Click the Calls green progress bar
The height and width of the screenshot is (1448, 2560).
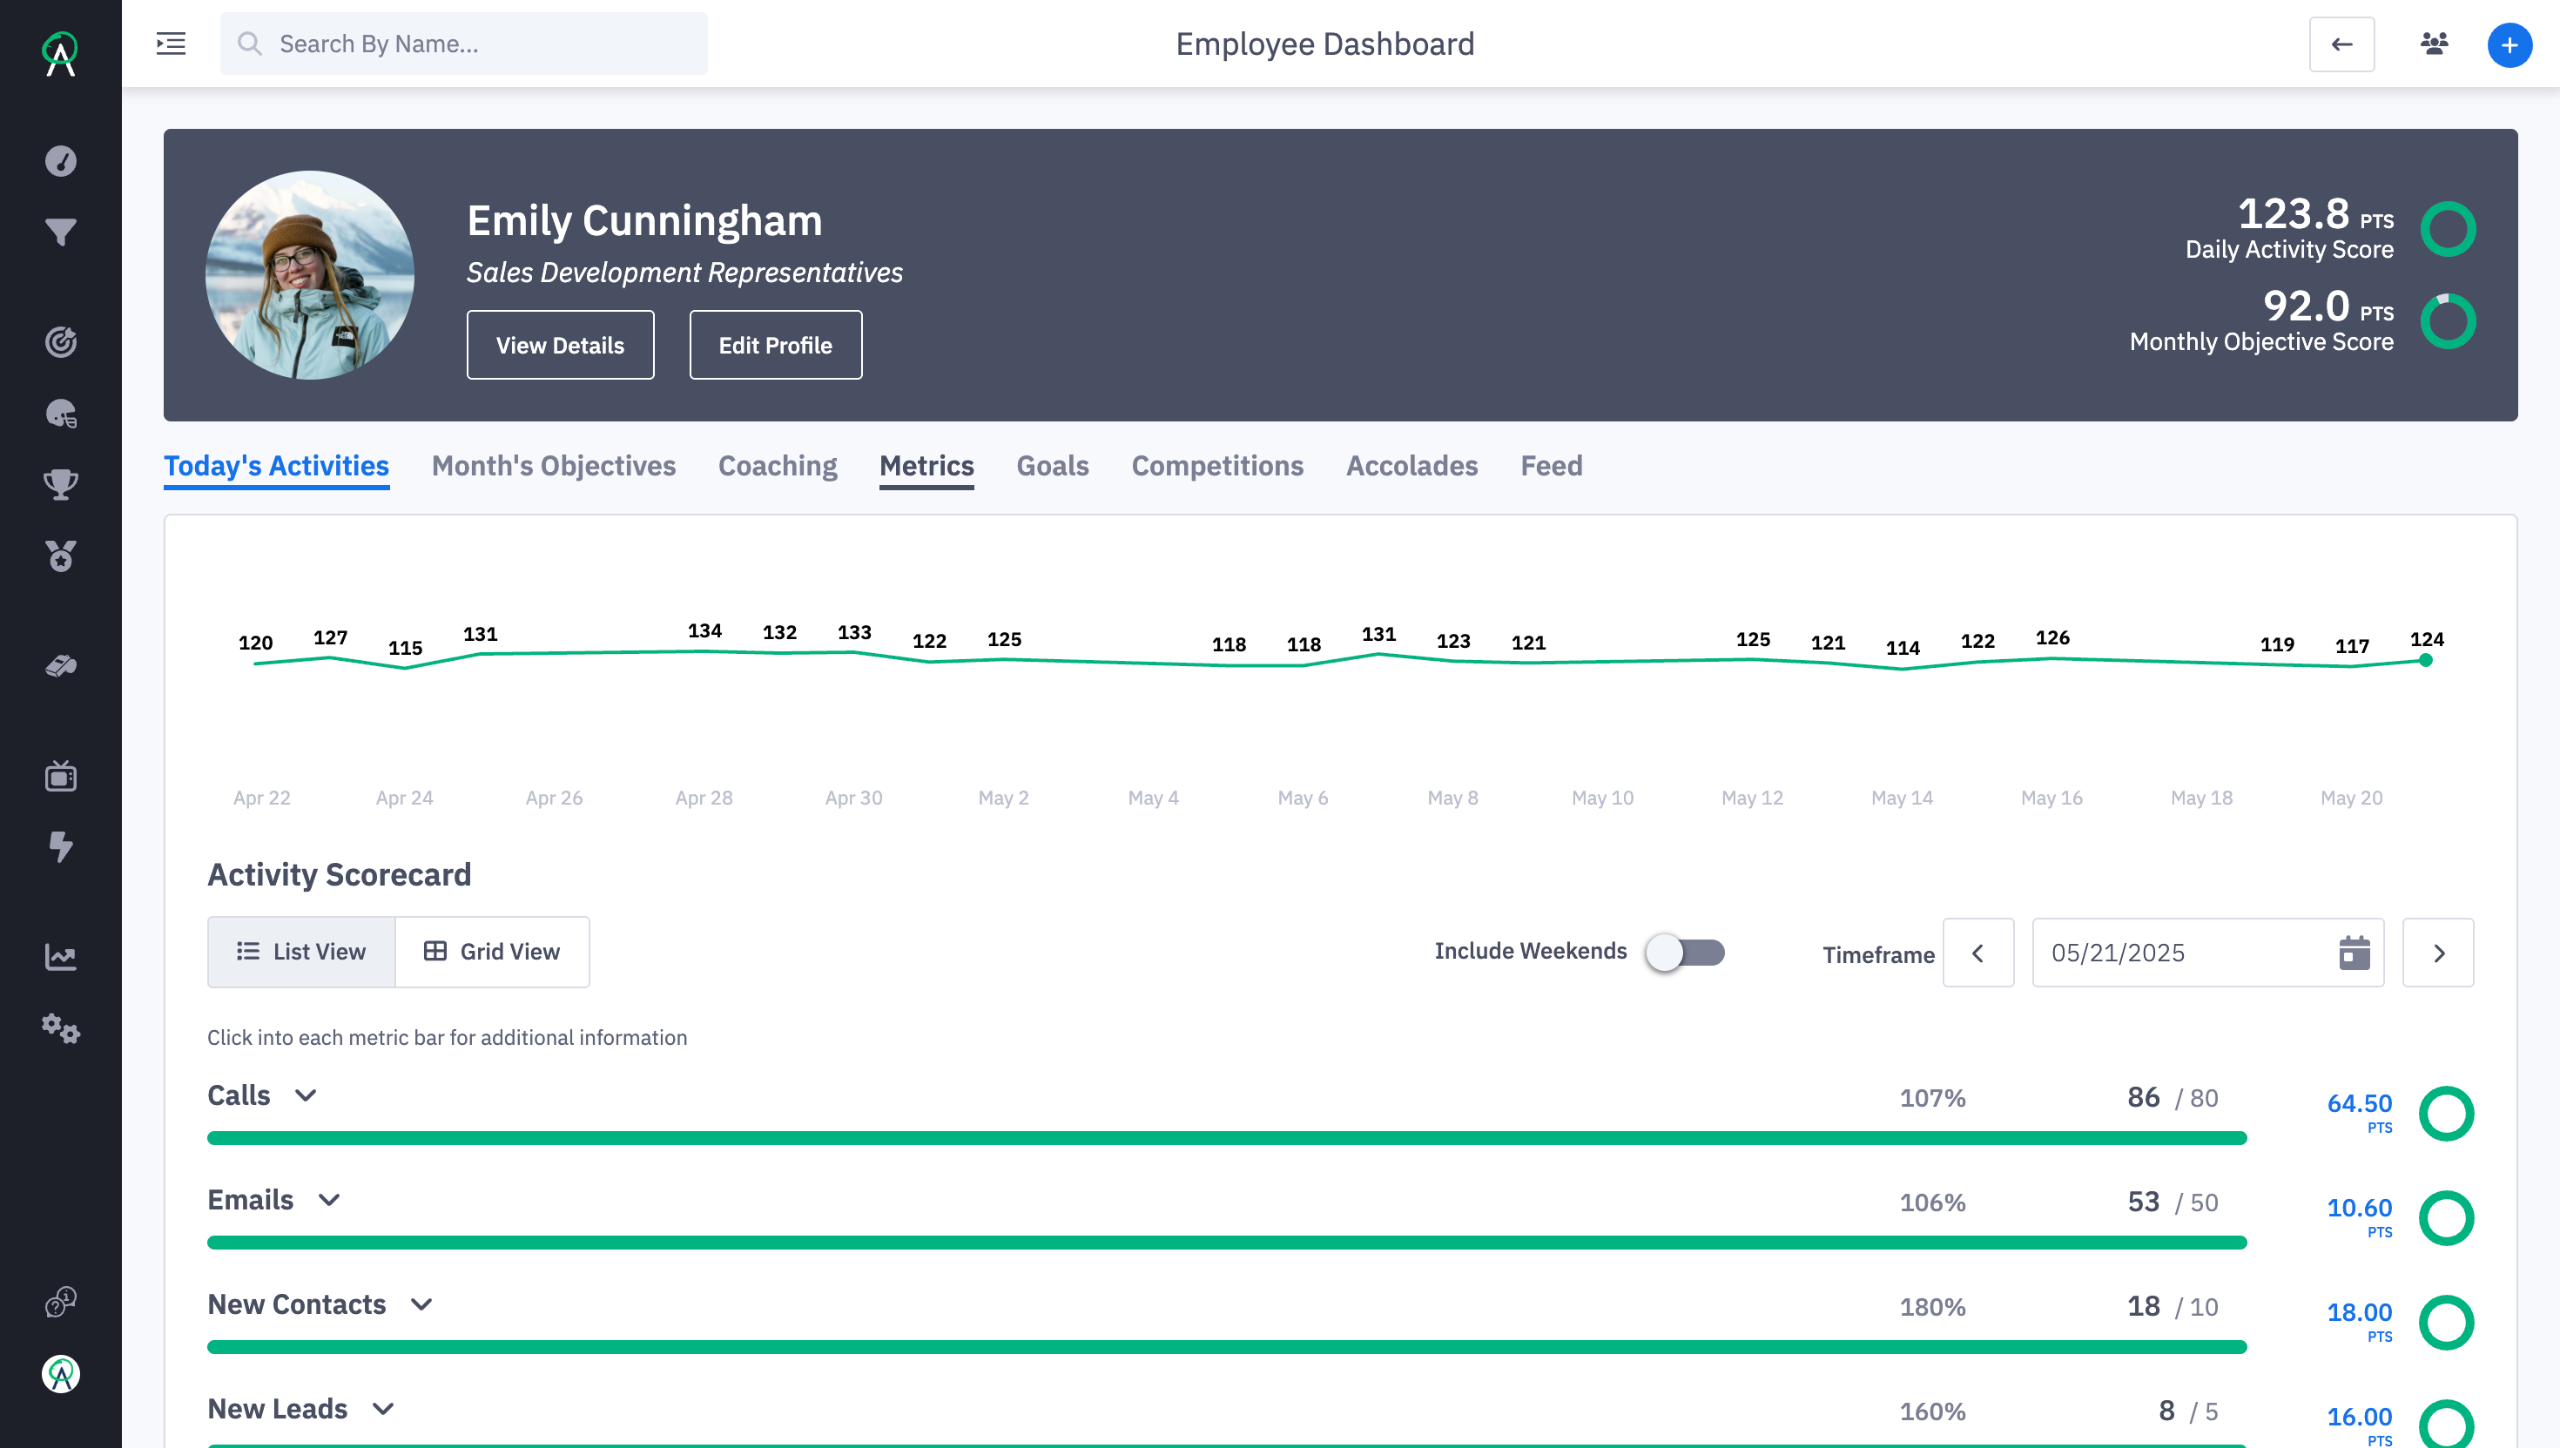1226,1138
